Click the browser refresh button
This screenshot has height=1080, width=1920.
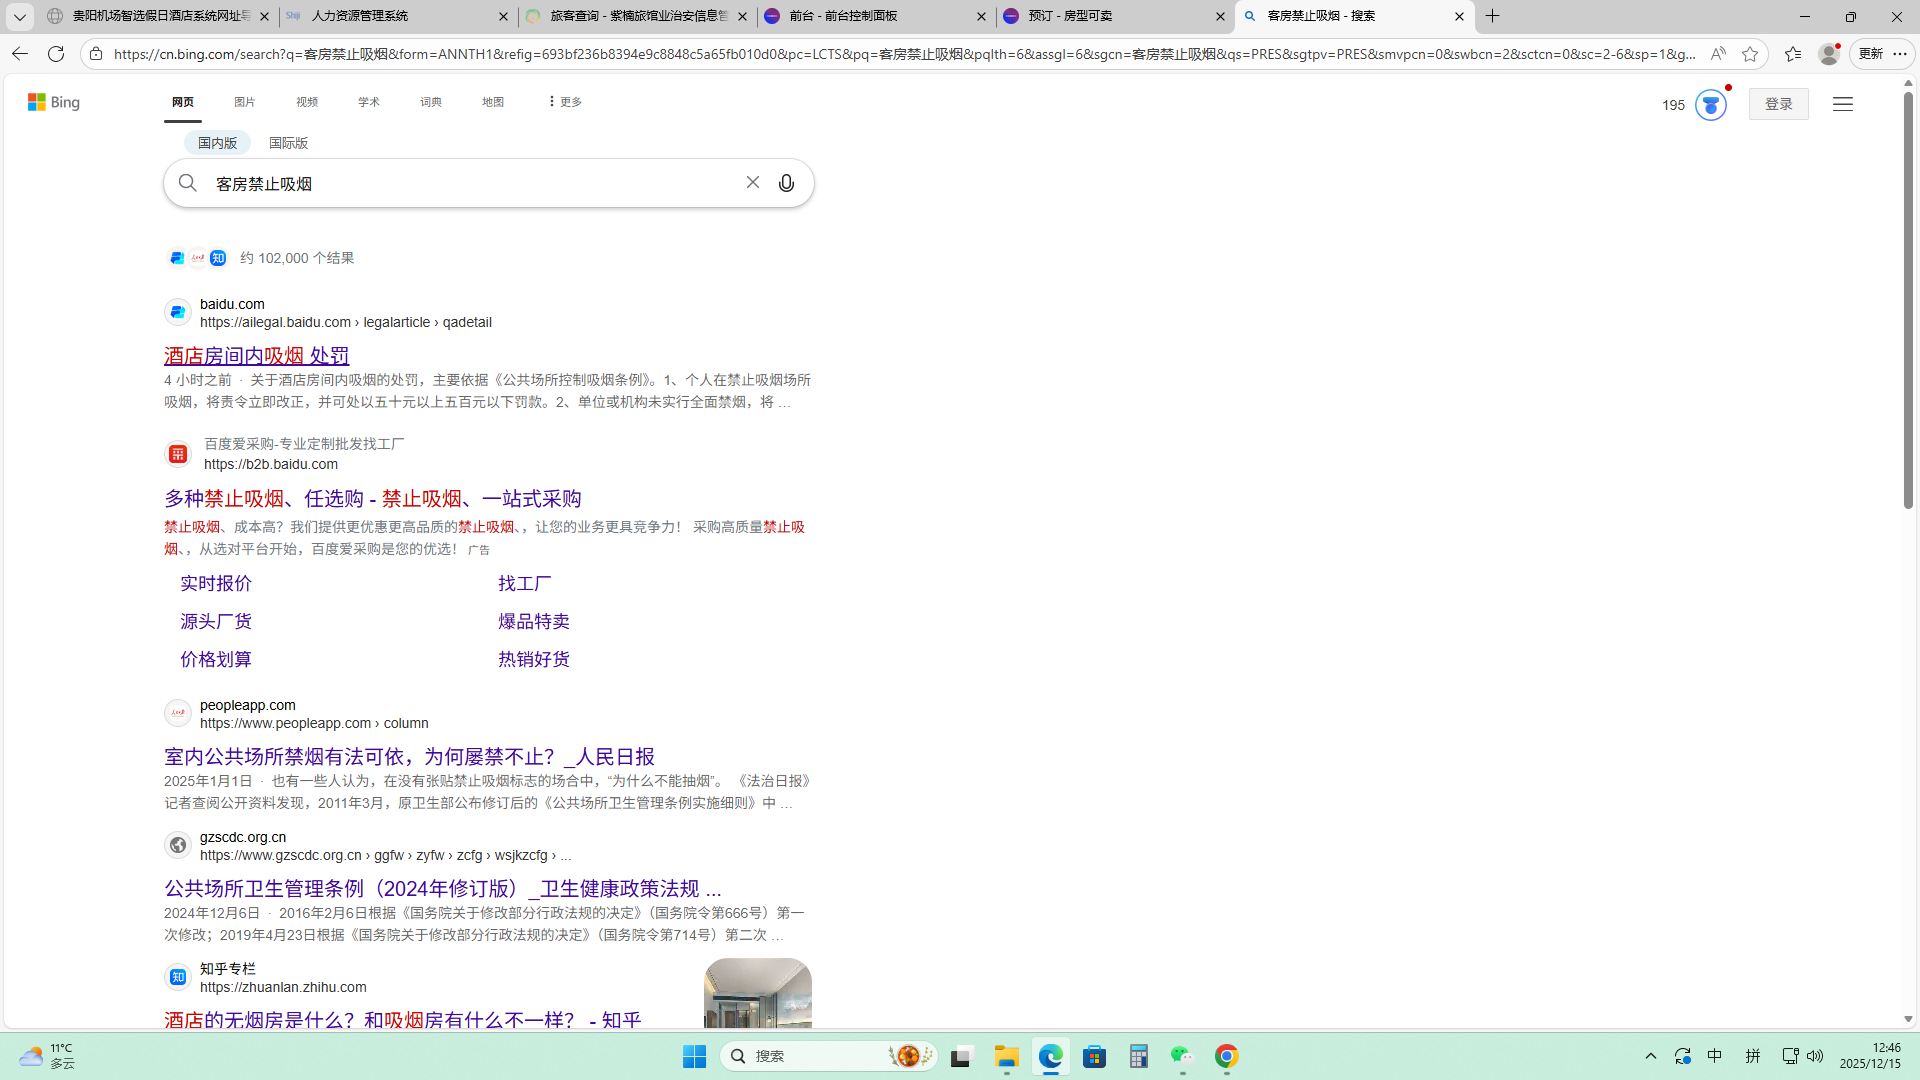click(56, 54)
